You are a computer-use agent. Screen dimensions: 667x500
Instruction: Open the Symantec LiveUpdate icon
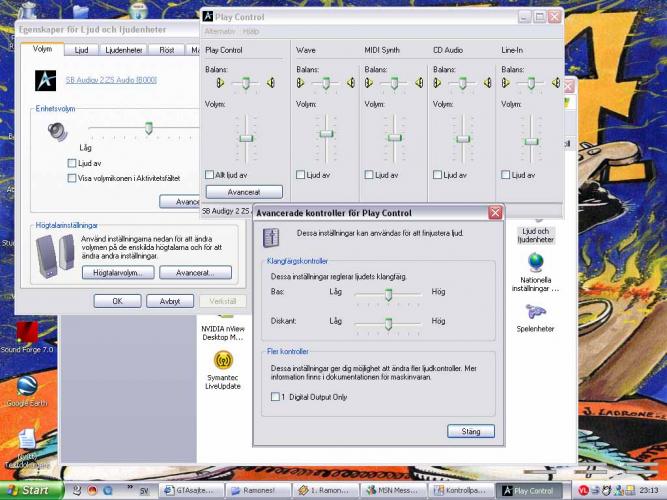click(x=224, y=361)
